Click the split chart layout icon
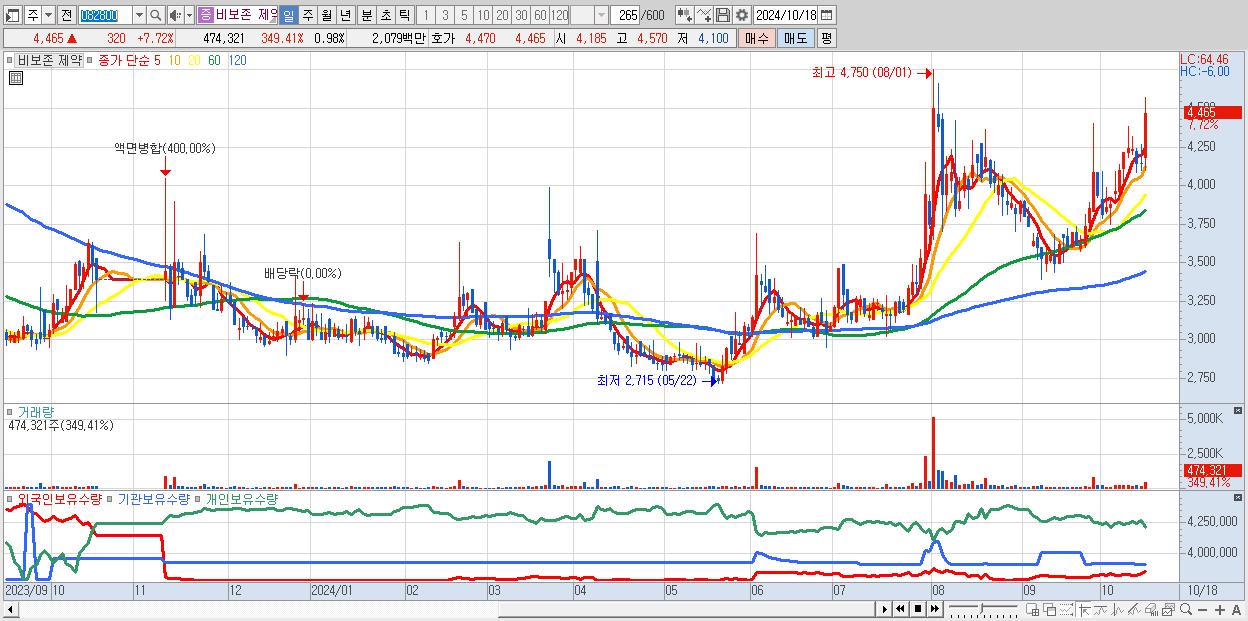The height and width of the screenshot is (621, 1248). pos(1033,609)
